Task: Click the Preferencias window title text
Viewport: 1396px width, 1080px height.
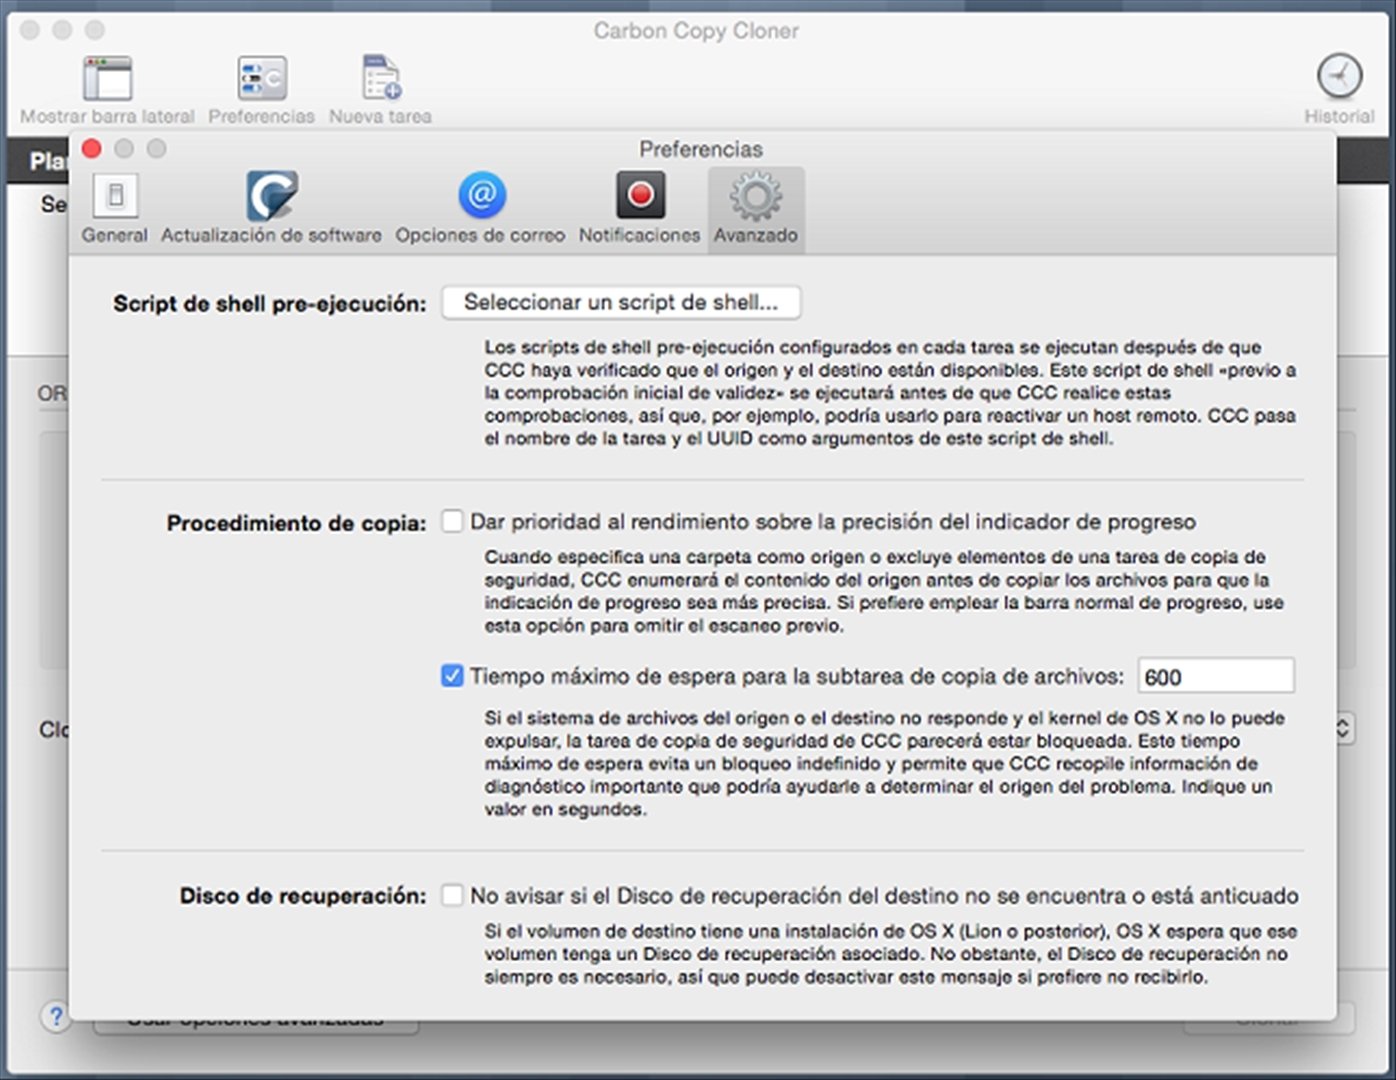Action: pos(701,149)
